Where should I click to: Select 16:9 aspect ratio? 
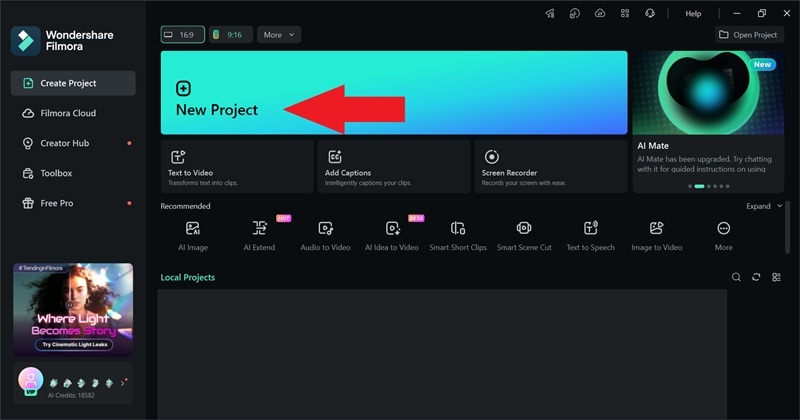183,35
